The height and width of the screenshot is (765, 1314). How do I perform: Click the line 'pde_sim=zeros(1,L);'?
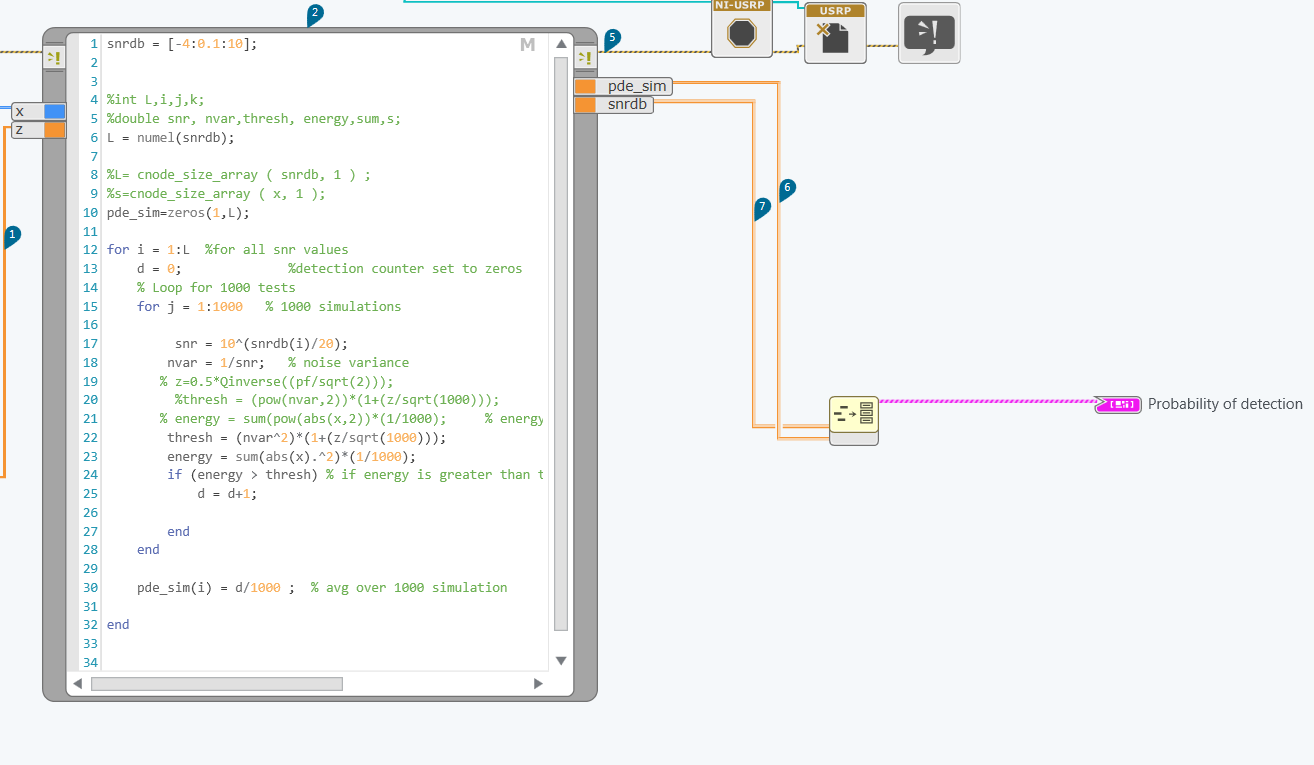pyautogui.click(x=178, y=212)
